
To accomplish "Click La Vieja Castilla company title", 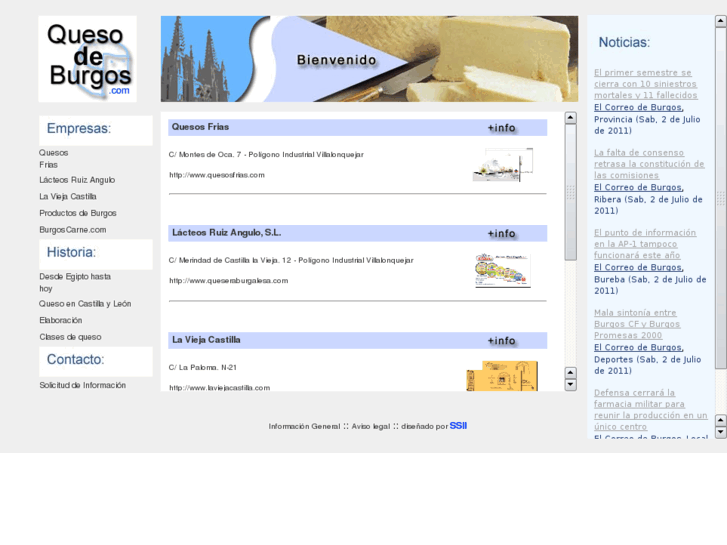I will (206, 340).
